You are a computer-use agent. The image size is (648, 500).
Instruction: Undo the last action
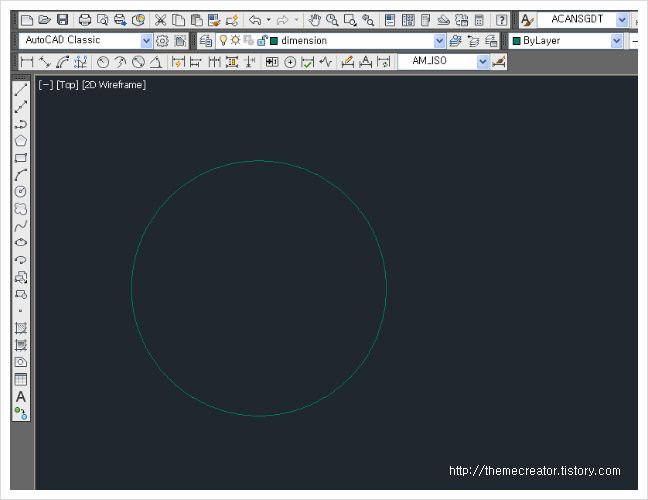[x=255, y=20]
